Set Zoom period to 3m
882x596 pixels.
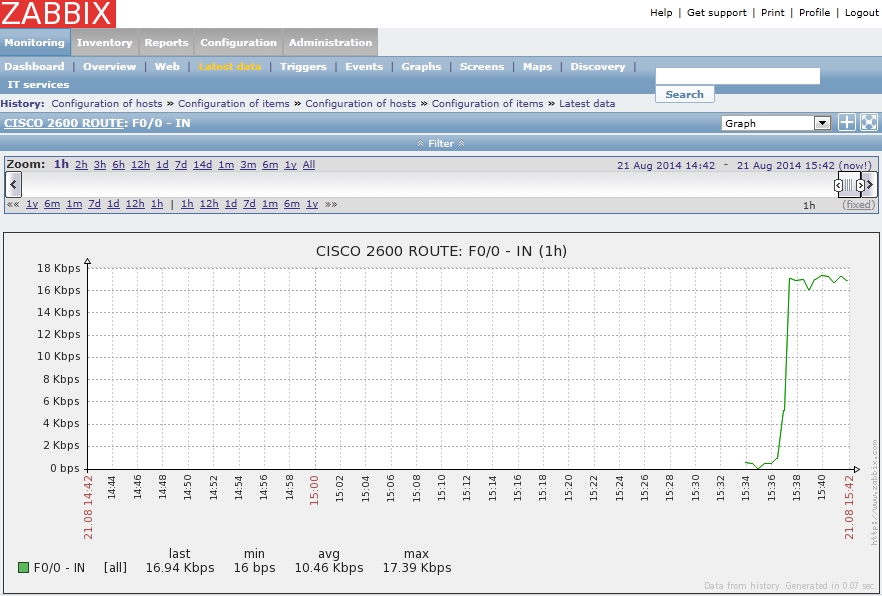pos(248,165)
